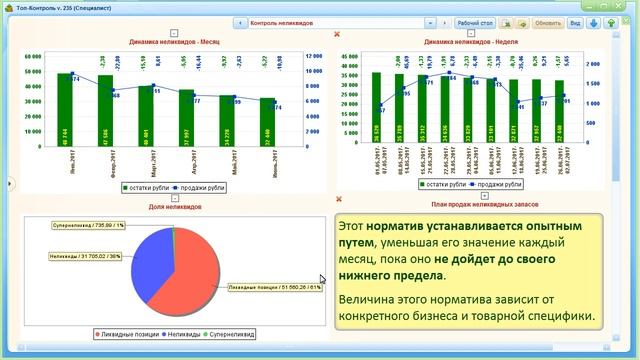Click 'остатки рубли' green legend marker in weekly chart

click(x=422, y=184)
